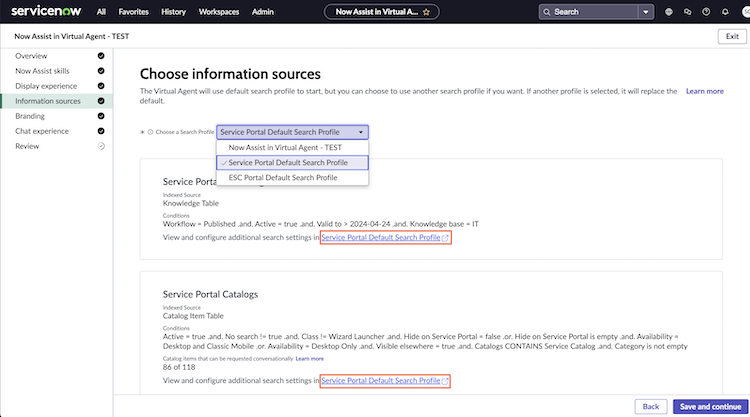Click the Knowledge Table indexed source text
This screenshot has height=417, width=750.
pos(190,203)
